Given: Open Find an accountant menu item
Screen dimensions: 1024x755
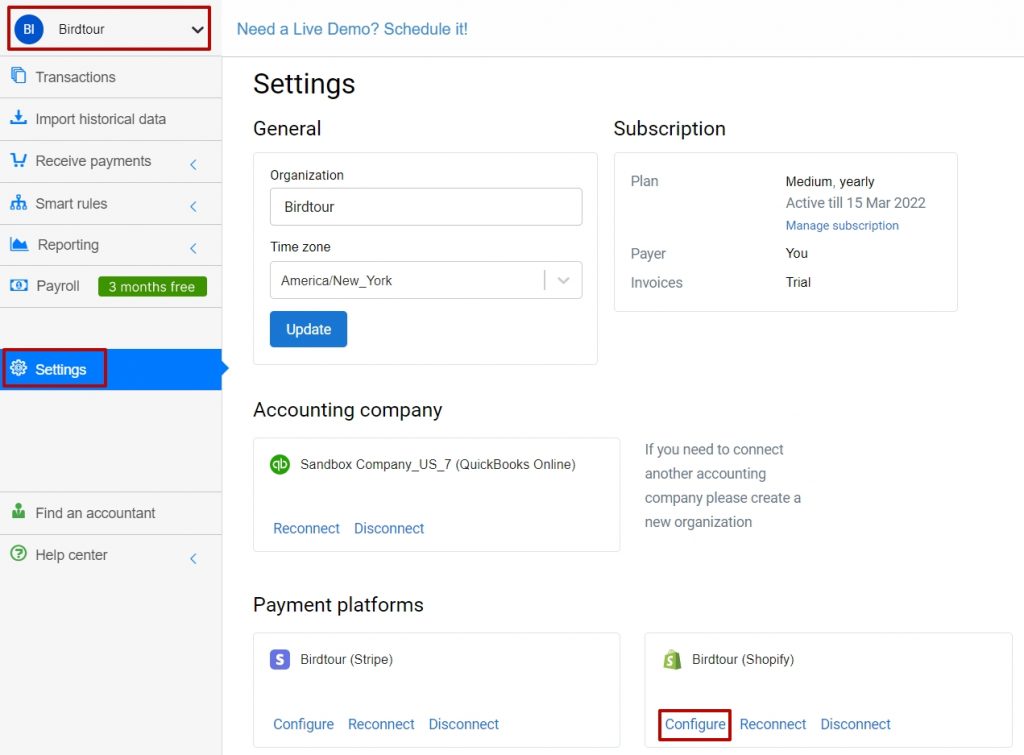Looking at the screenshot, I should [95, 513].
